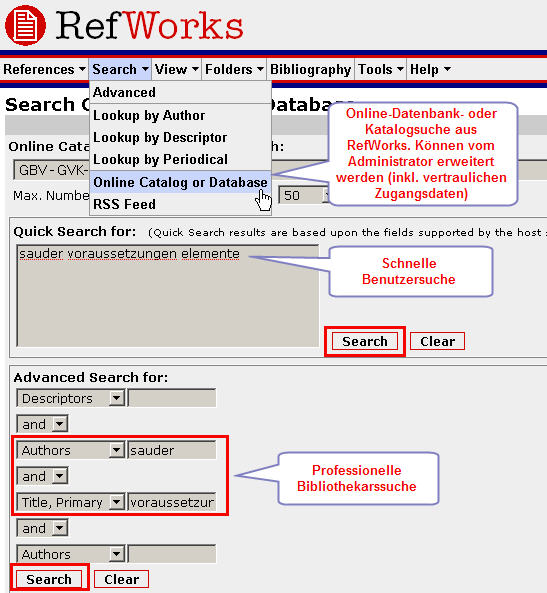Open the GBV - GVK catalog dropdown
The image size is (547, 593).
(51, 170)
